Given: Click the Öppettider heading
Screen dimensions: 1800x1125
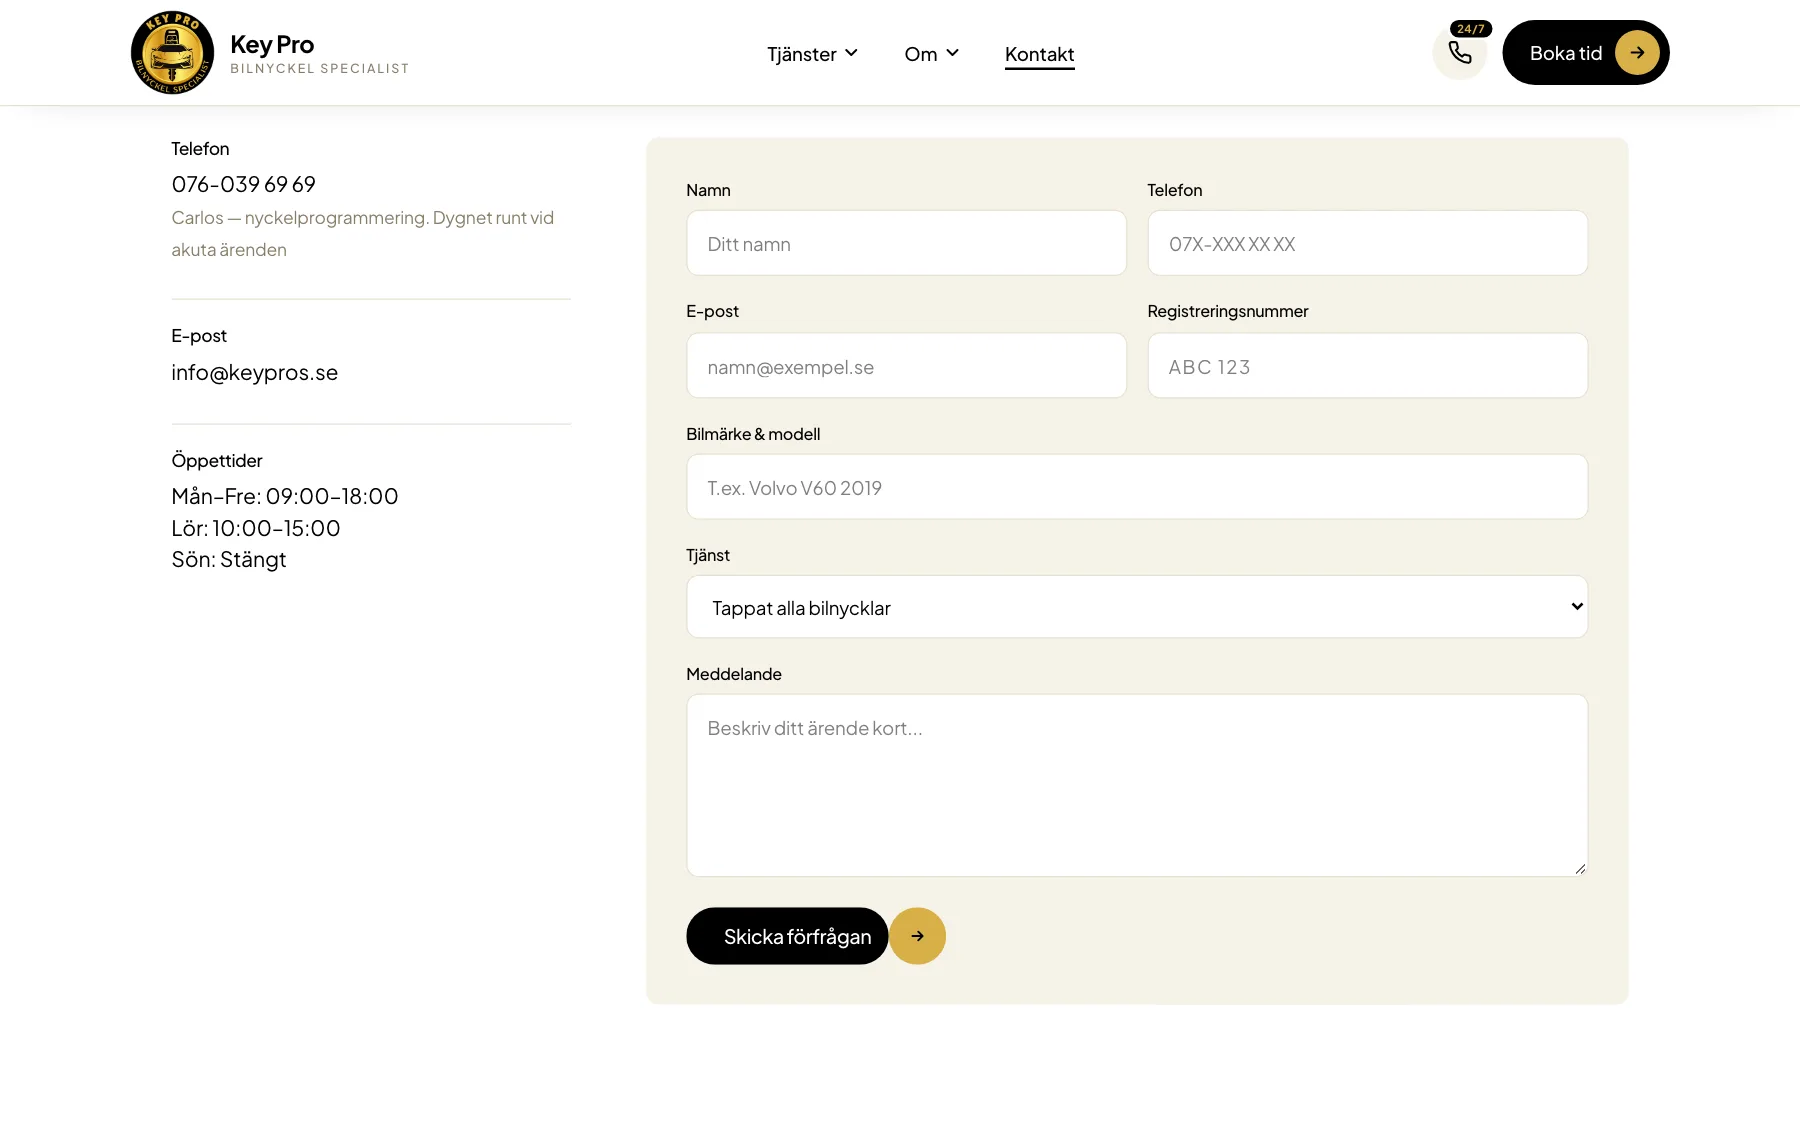Looking at the screenshot, I should [x=217, y=460].
